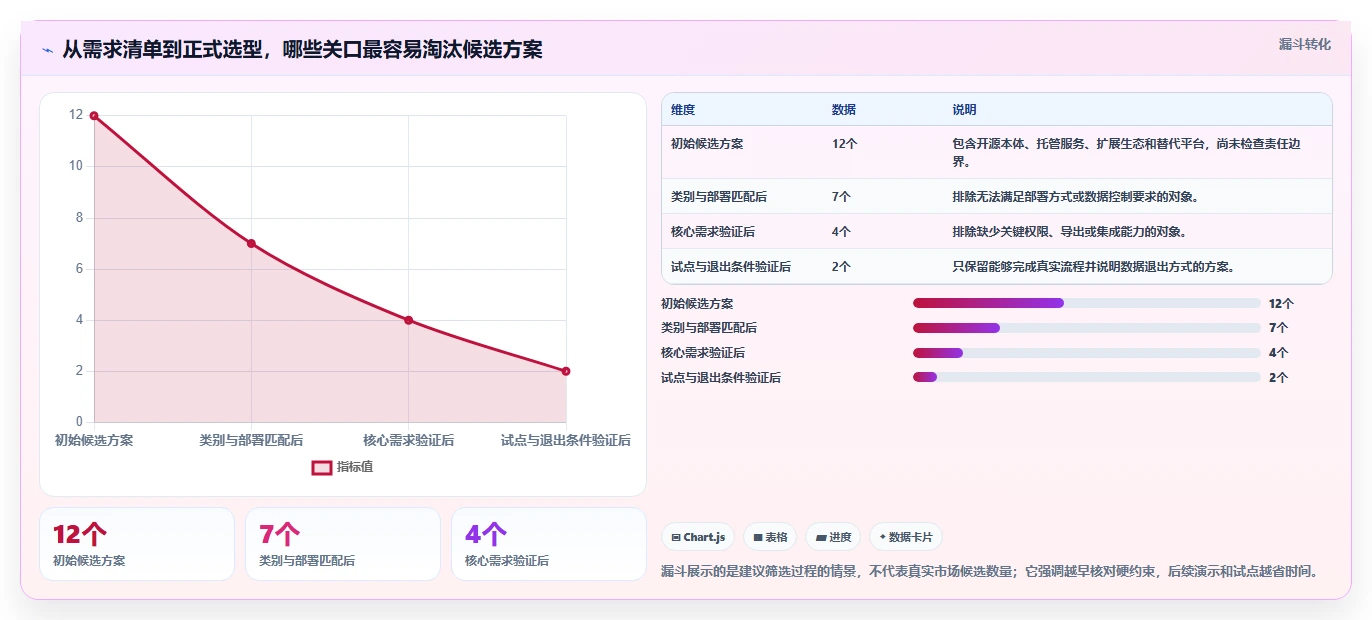Click the 类别与部署匹配后 data point at 7
The height and width of the screenshot is (620, 1372).
[251, 243]
